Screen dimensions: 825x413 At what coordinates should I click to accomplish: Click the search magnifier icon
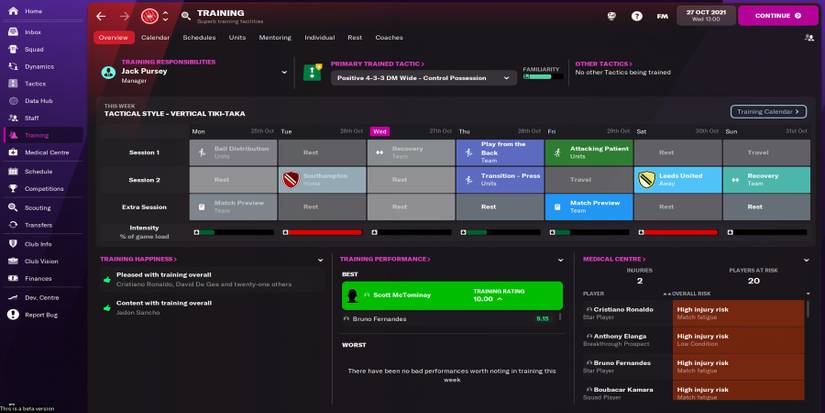(186, 16)
